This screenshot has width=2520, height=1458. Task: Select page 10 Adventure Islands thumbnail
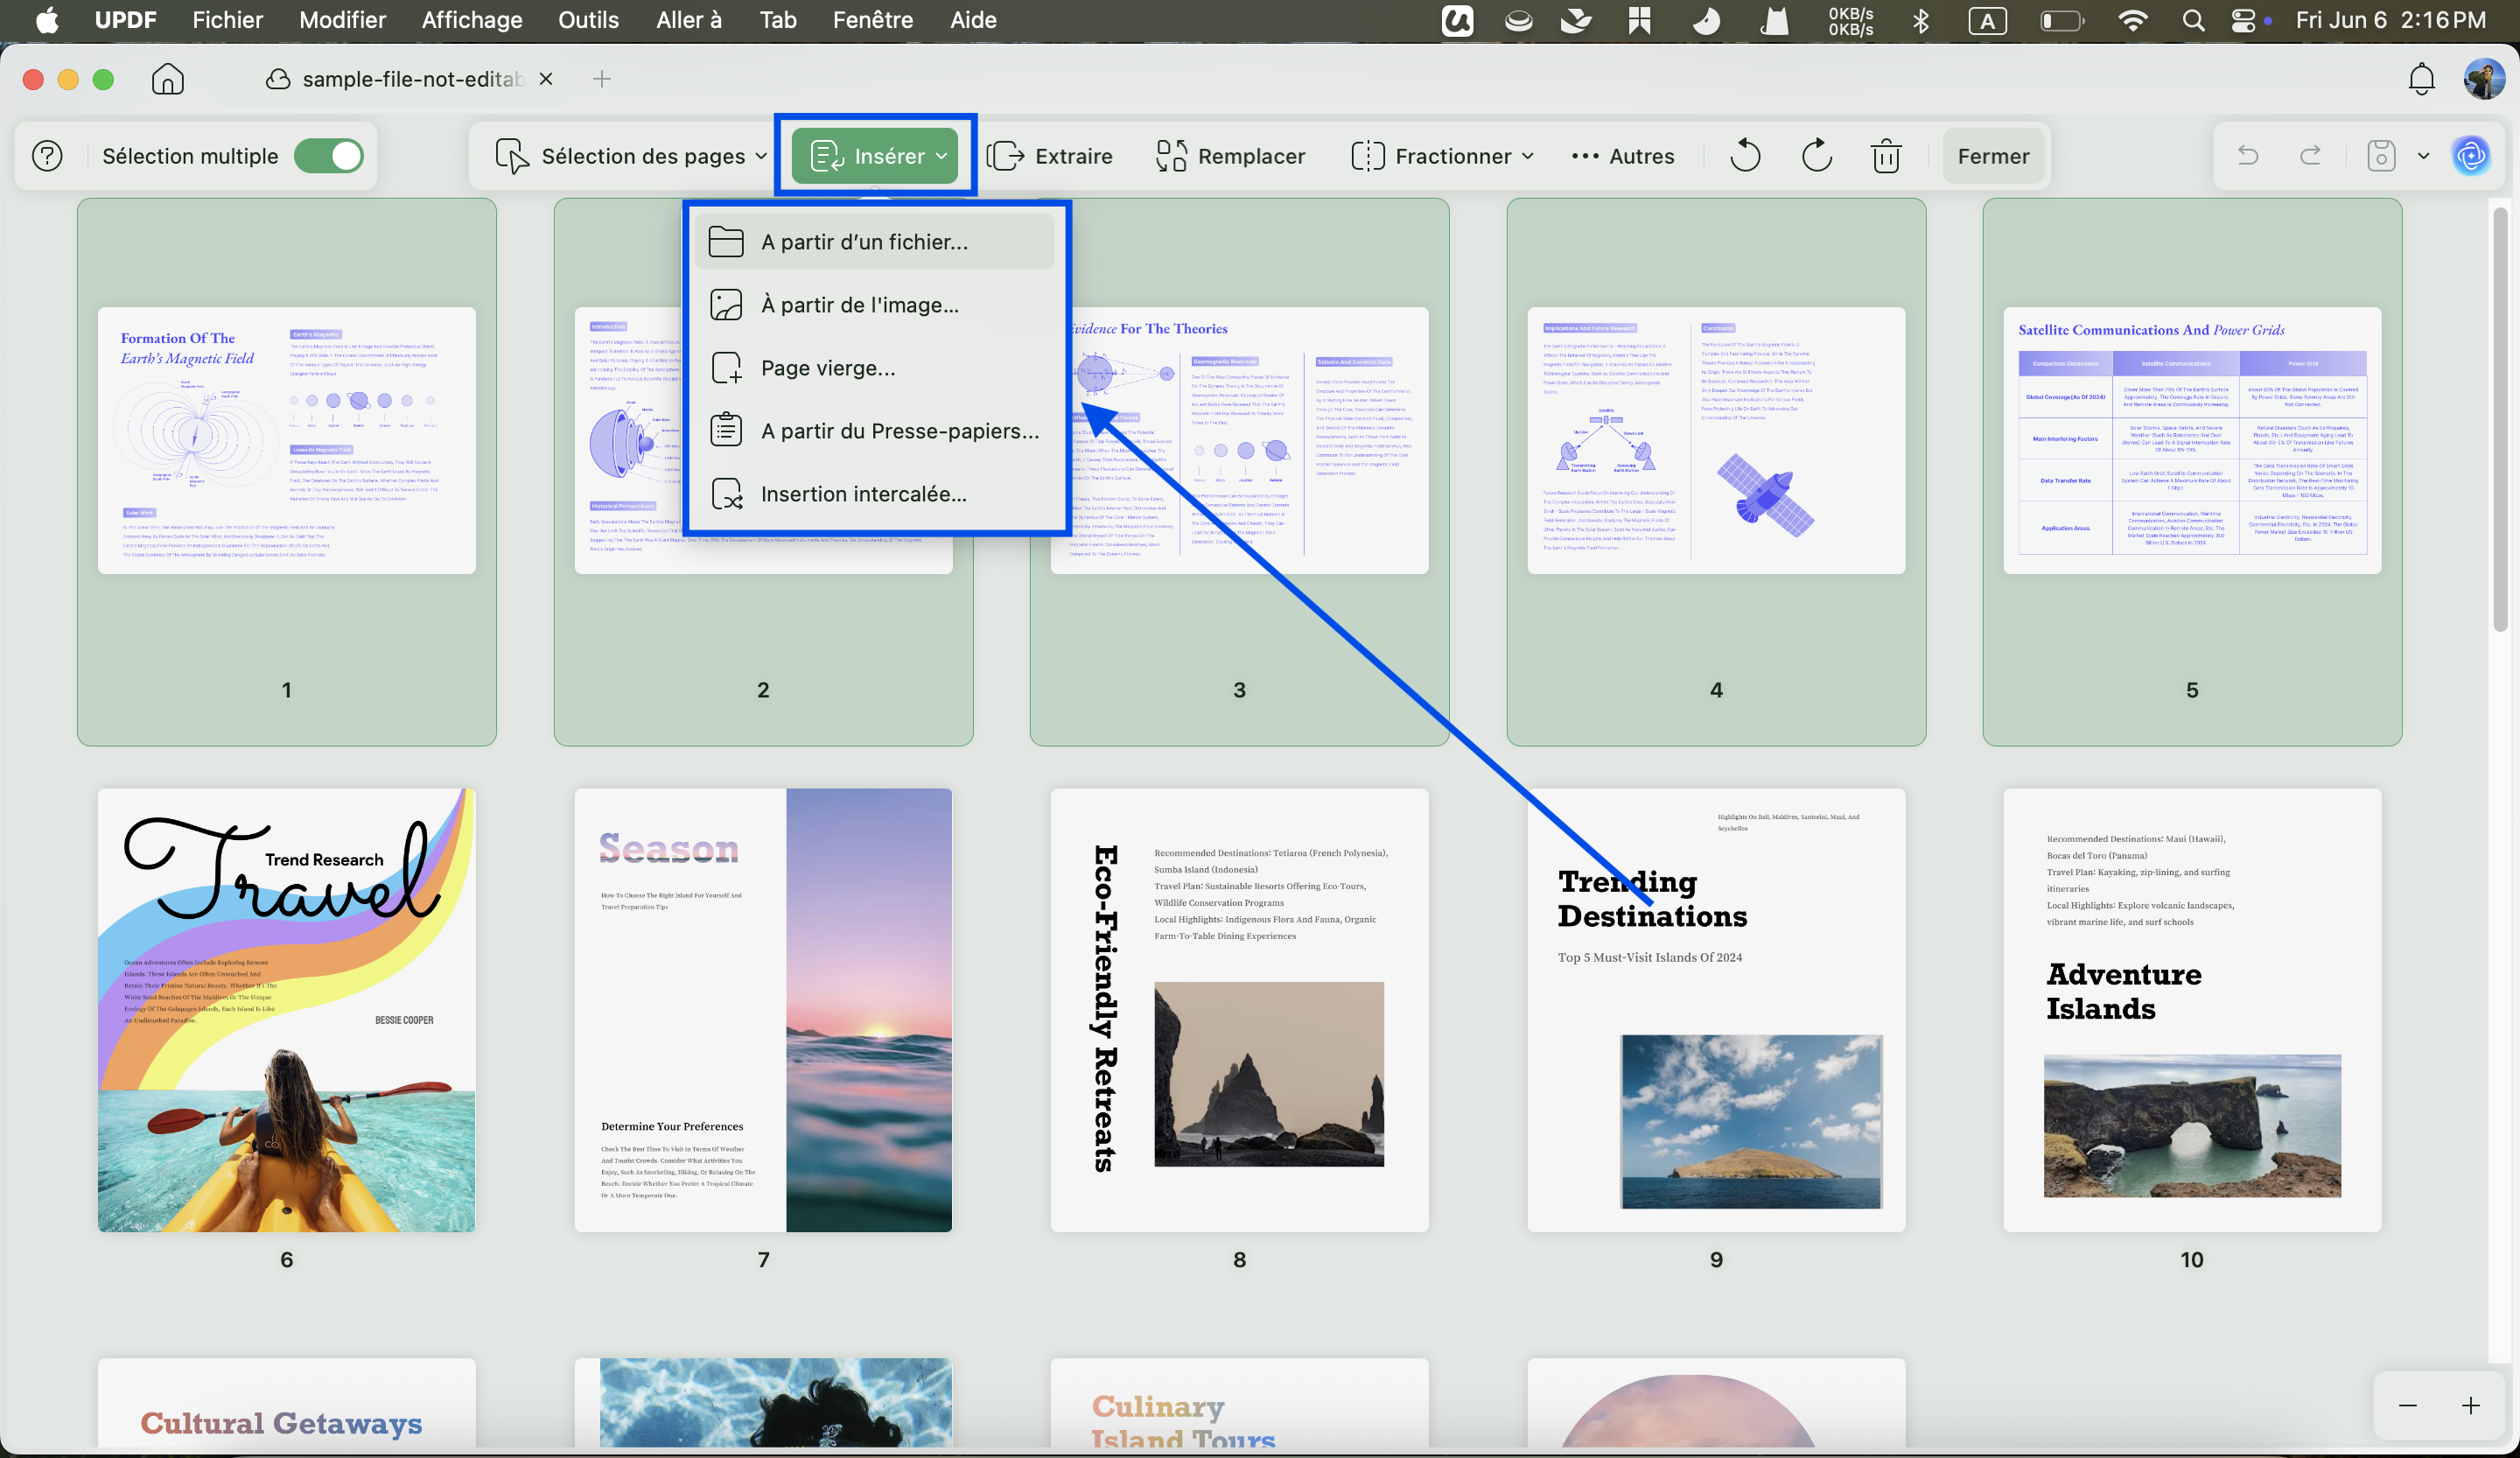[2192, 1010]
